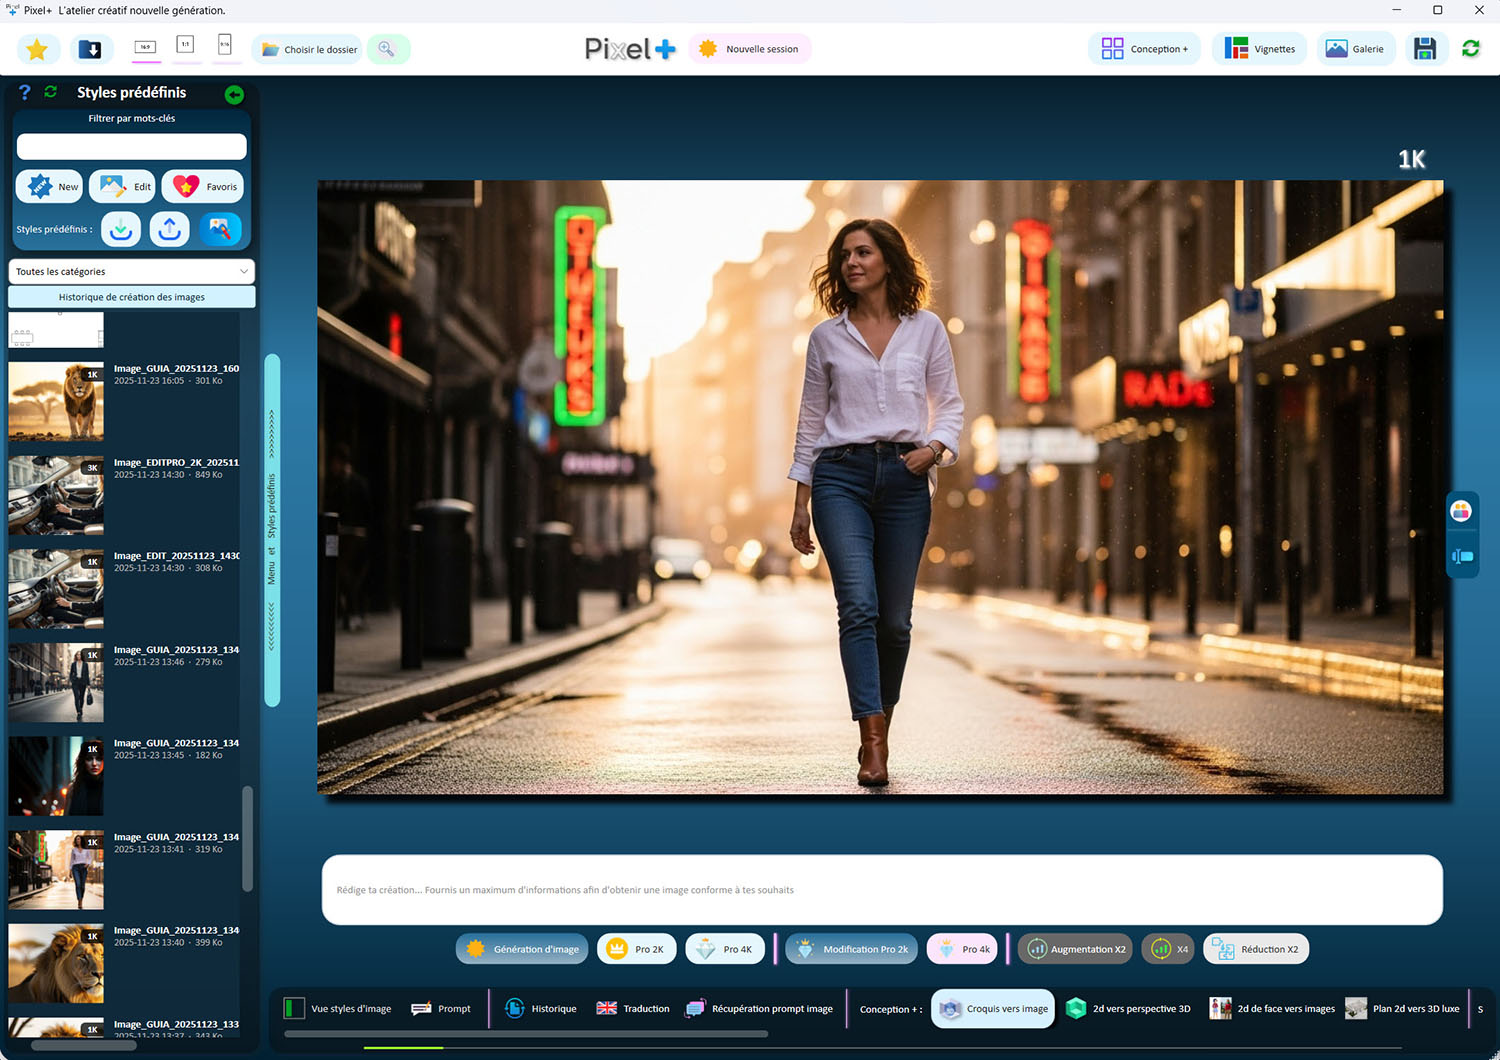Click the prompt text input field
Screen dimensions: 1500x1060
881,889
